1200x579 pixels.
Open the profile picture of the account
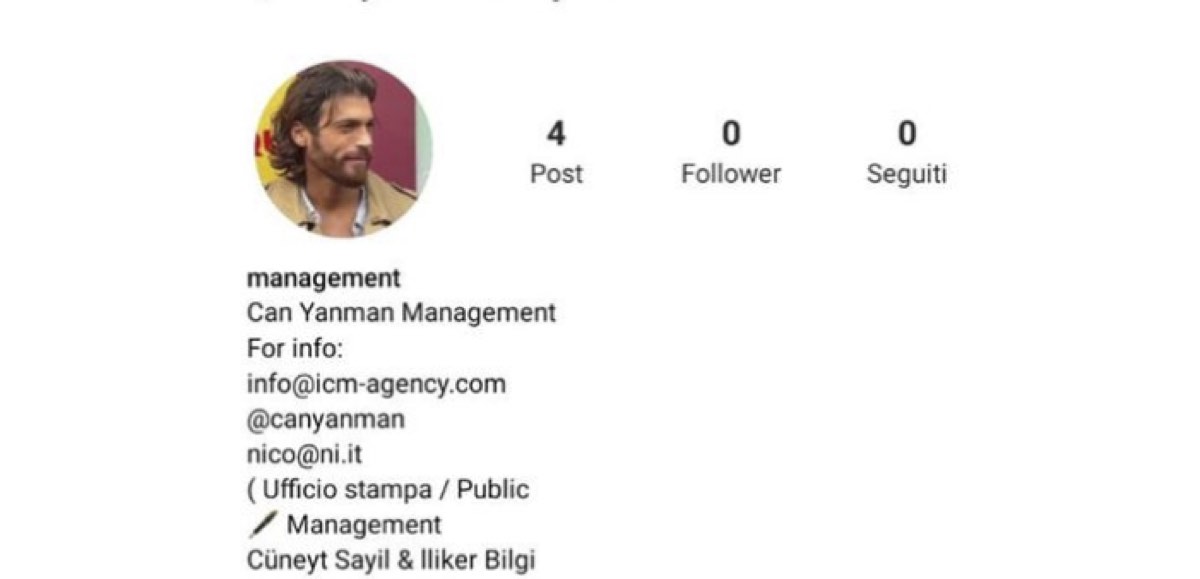tap(344, 149)
